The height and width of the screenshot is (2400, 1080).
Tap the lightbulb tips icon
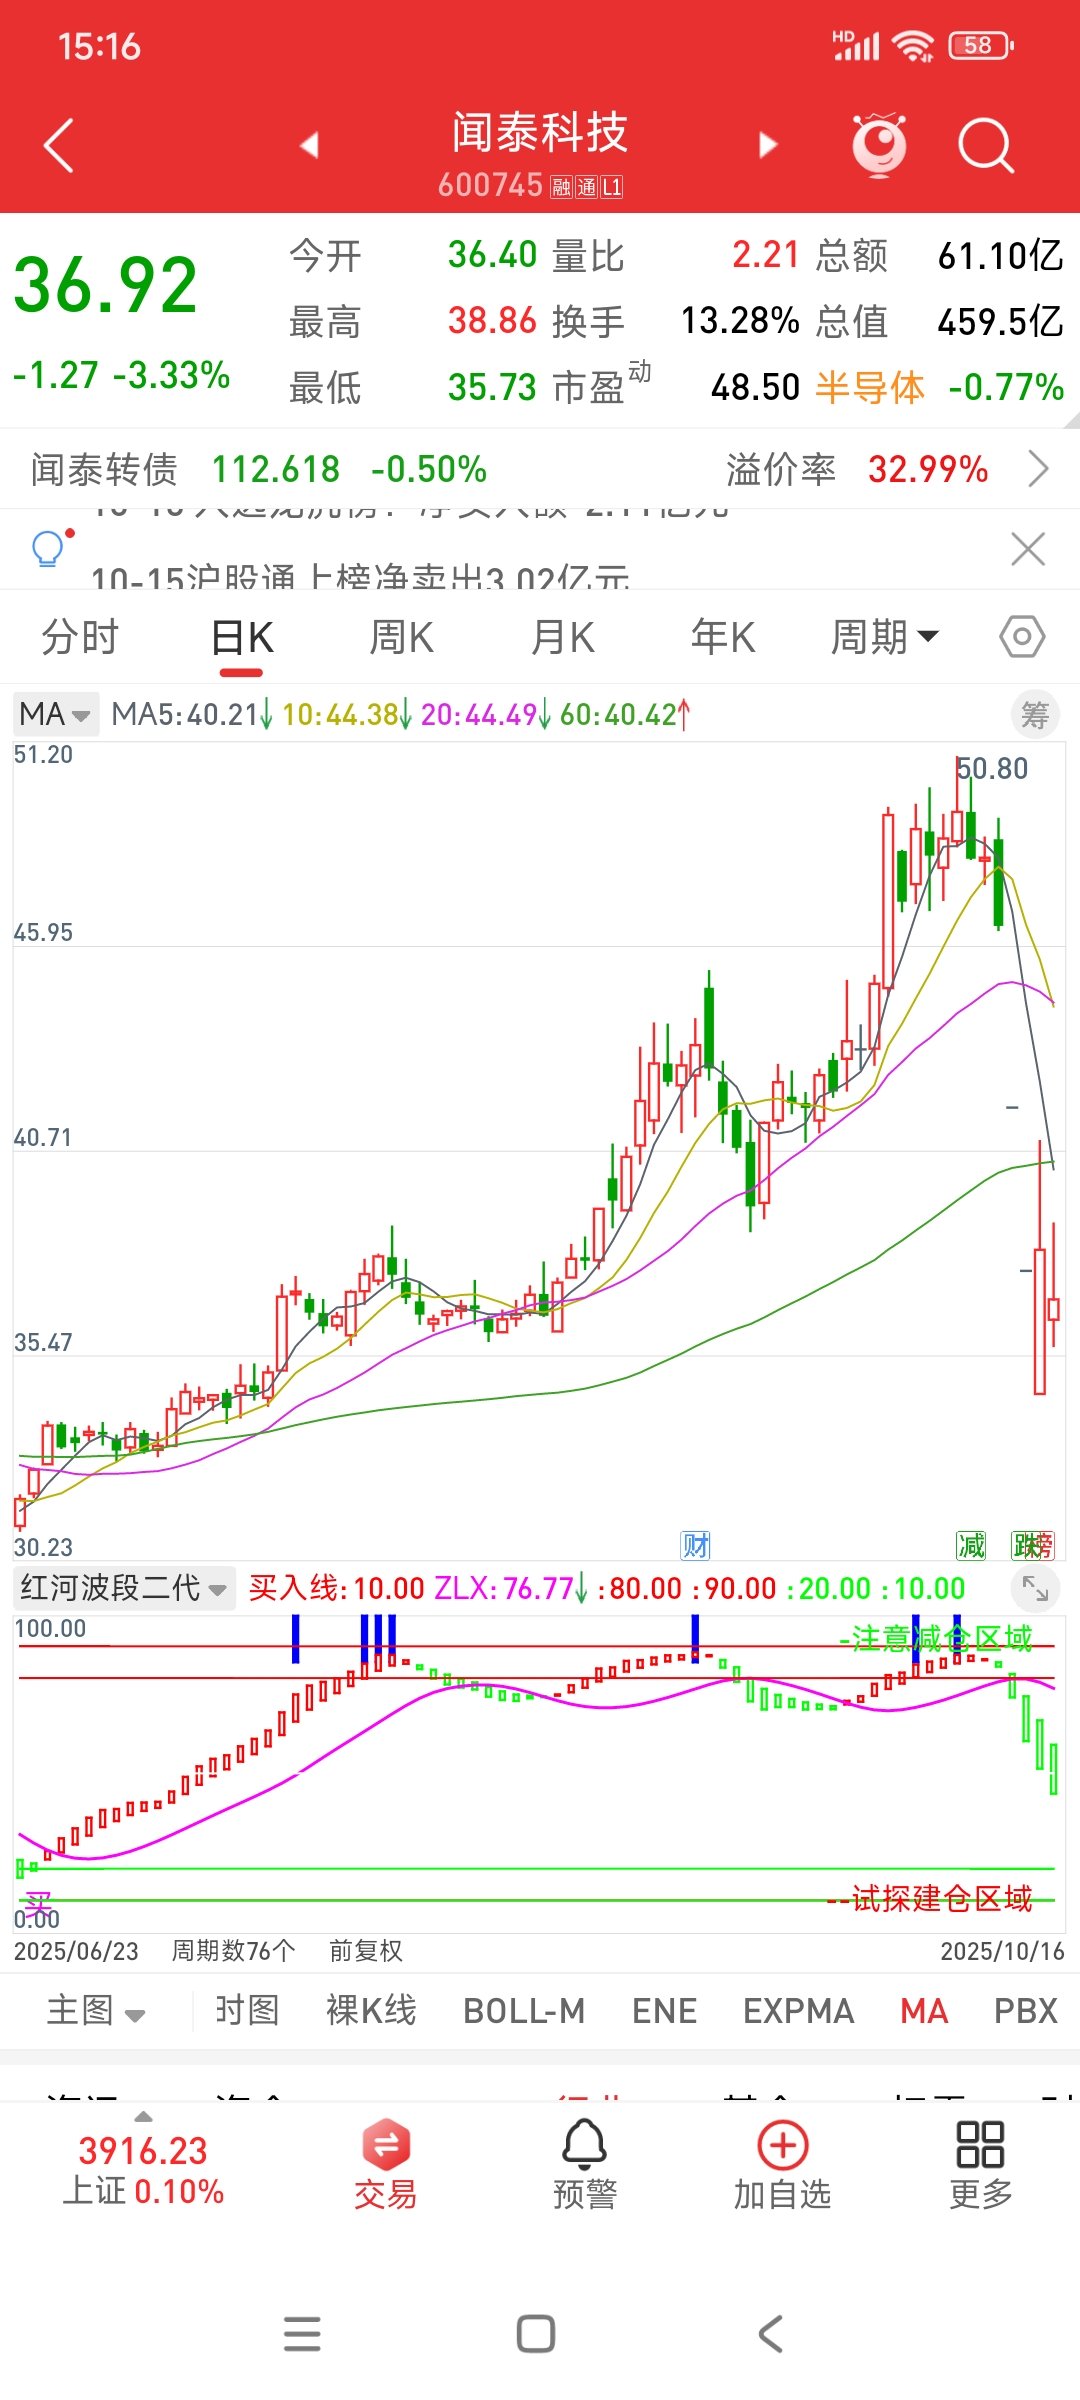[x=48, y=548]
